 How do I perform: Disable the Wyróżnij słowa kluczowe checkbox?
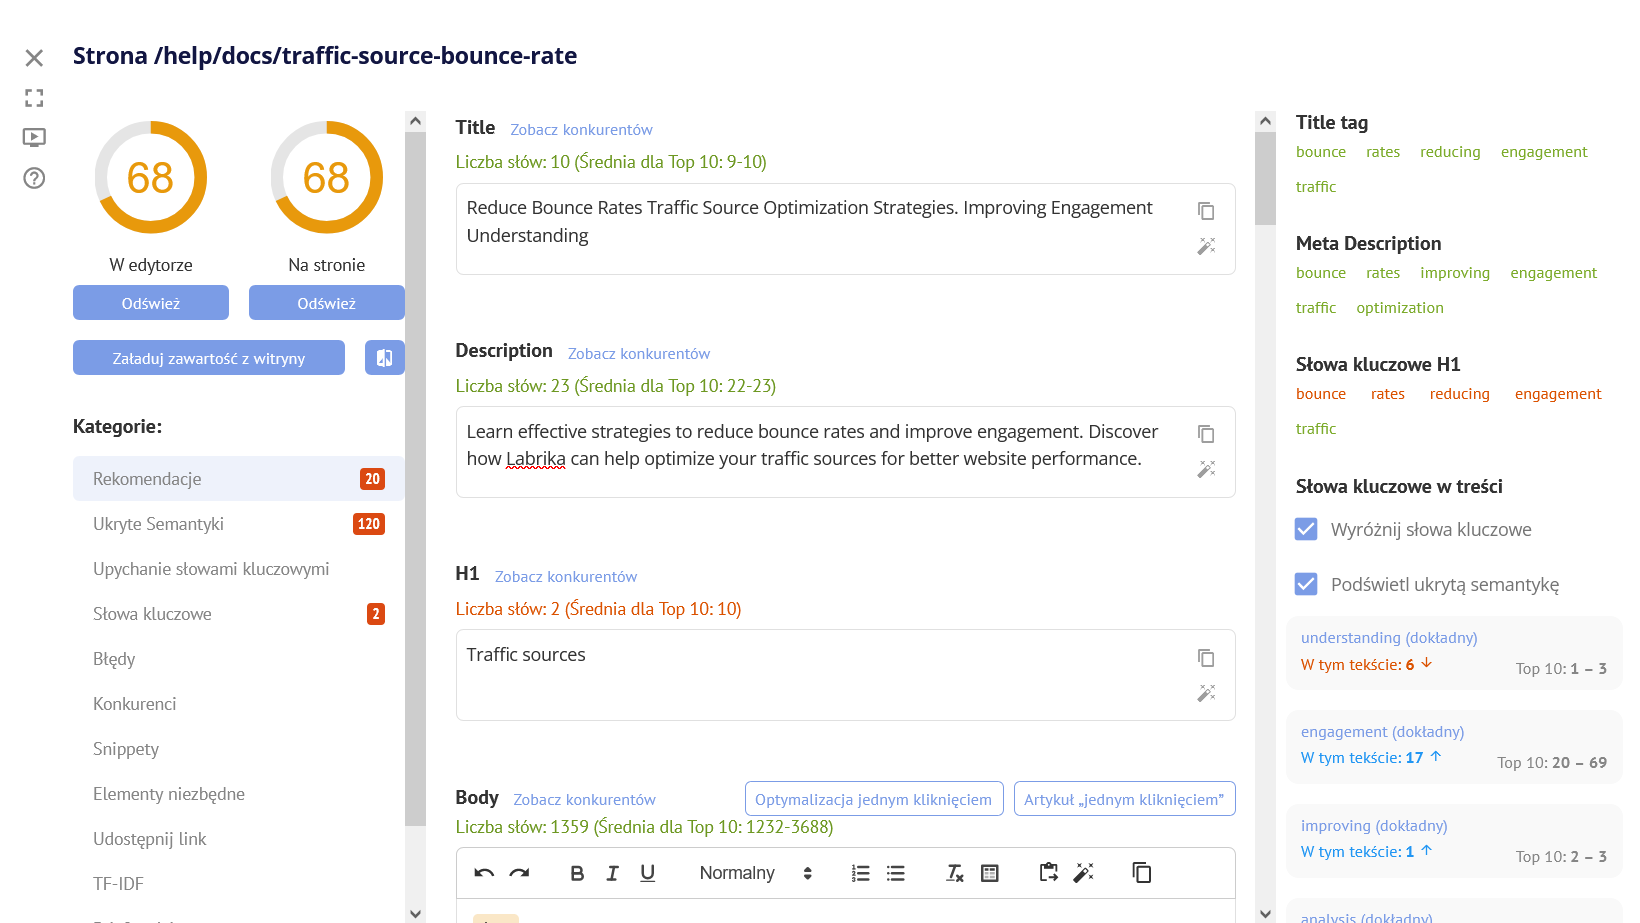pyautogui.click(x=1306, y=529)
